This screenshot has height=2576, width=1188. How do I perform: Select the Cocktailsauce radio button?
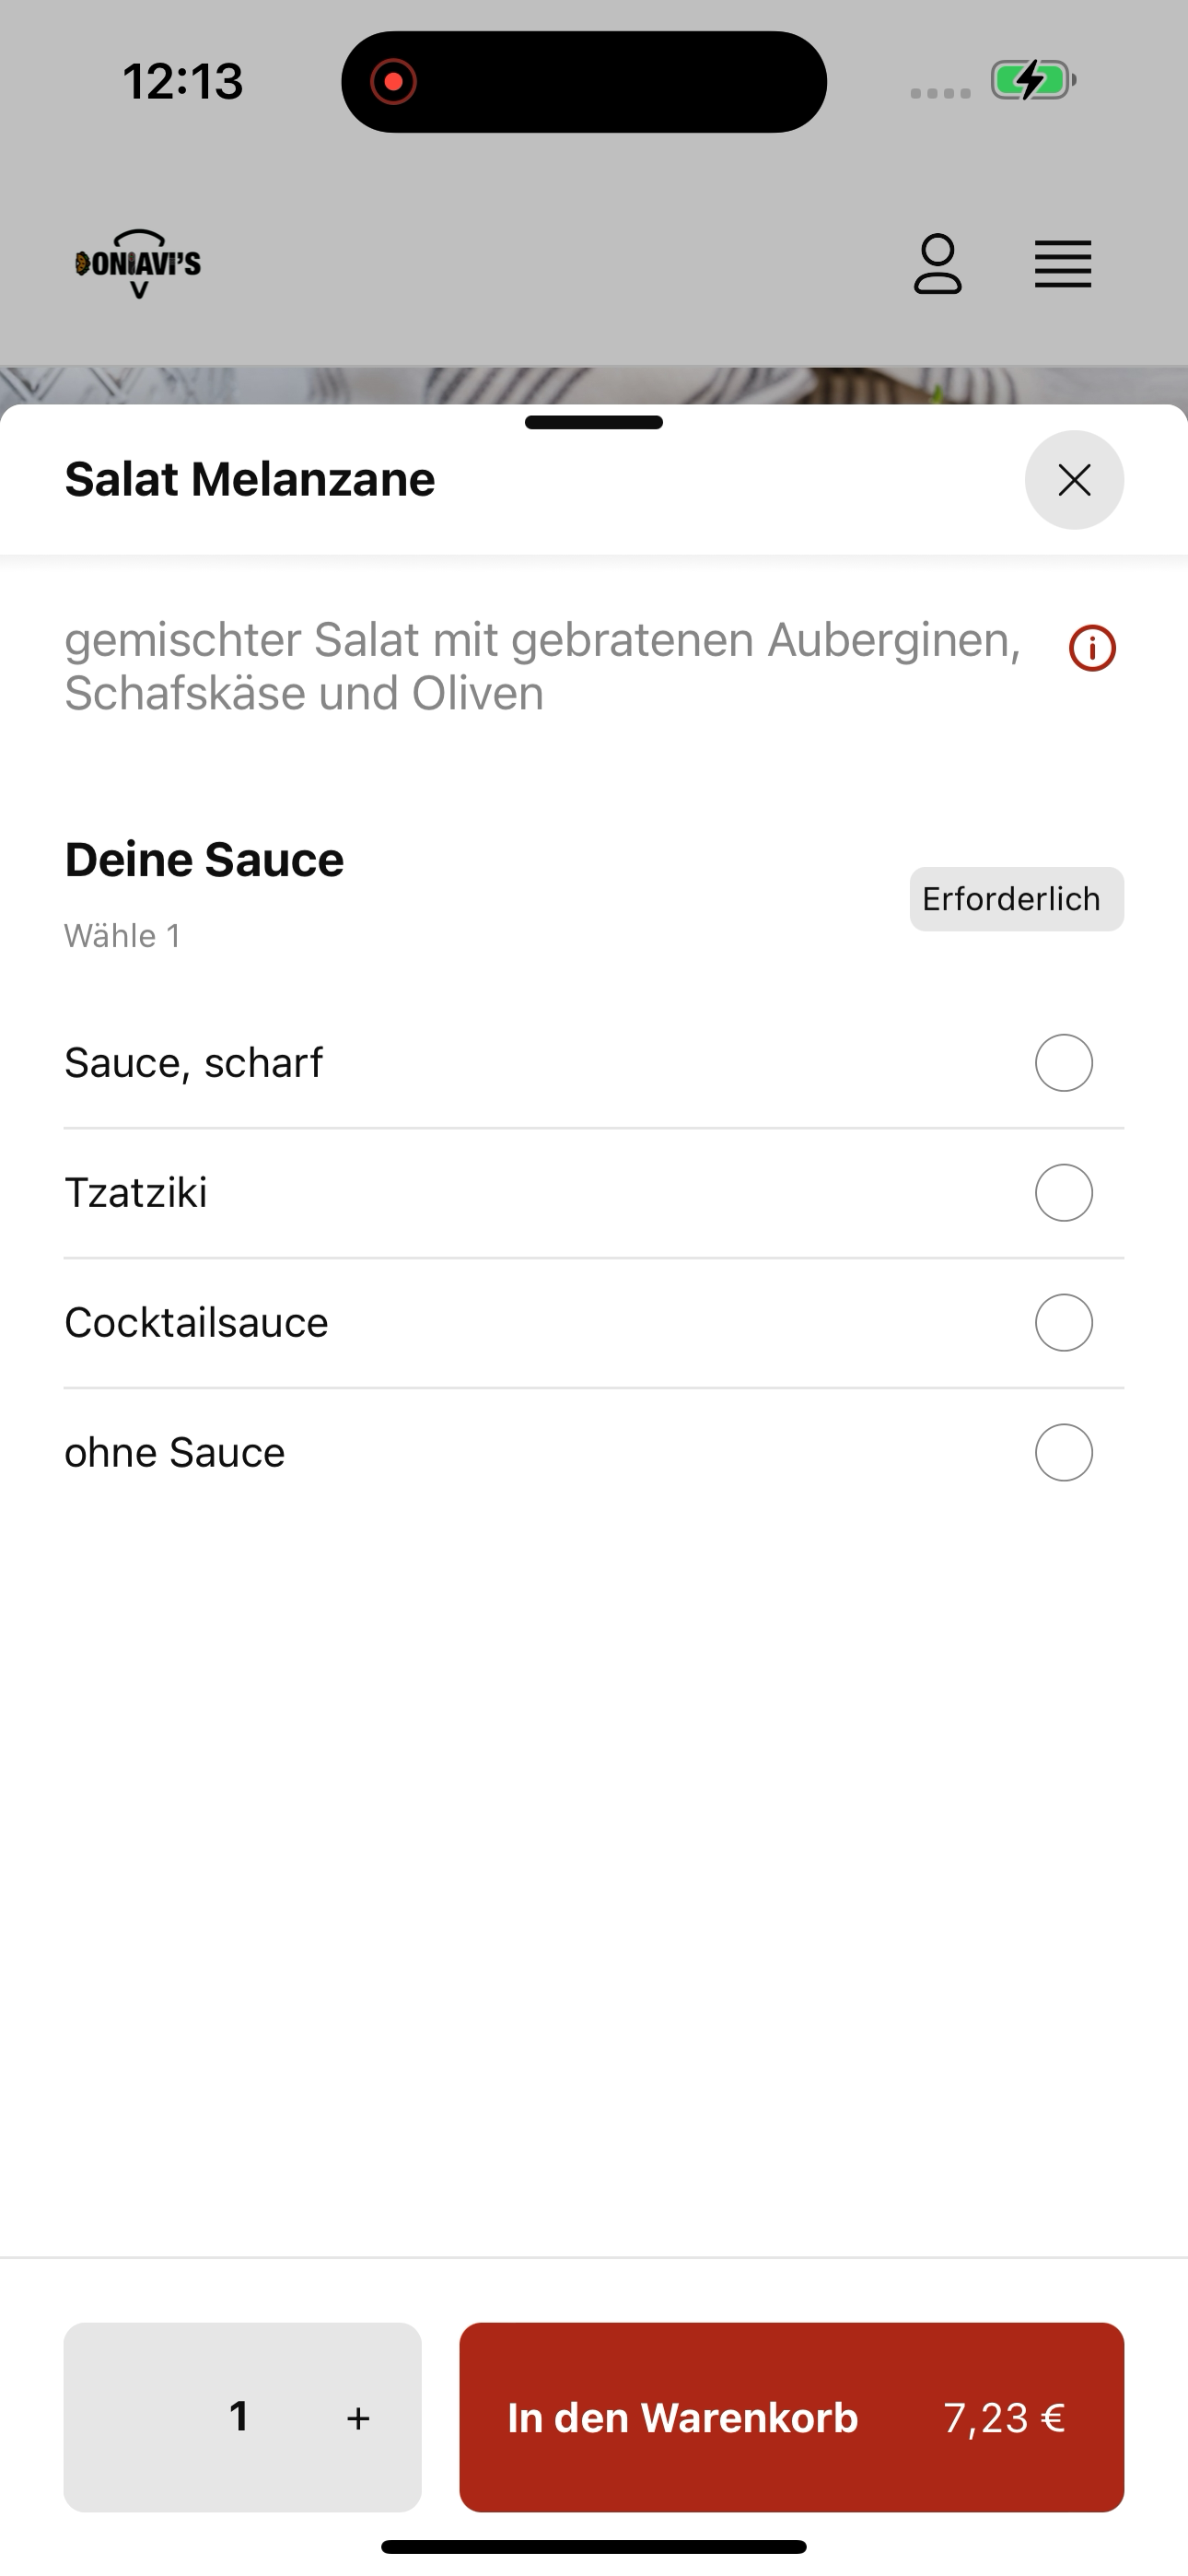click(x=1063, y=1322)
